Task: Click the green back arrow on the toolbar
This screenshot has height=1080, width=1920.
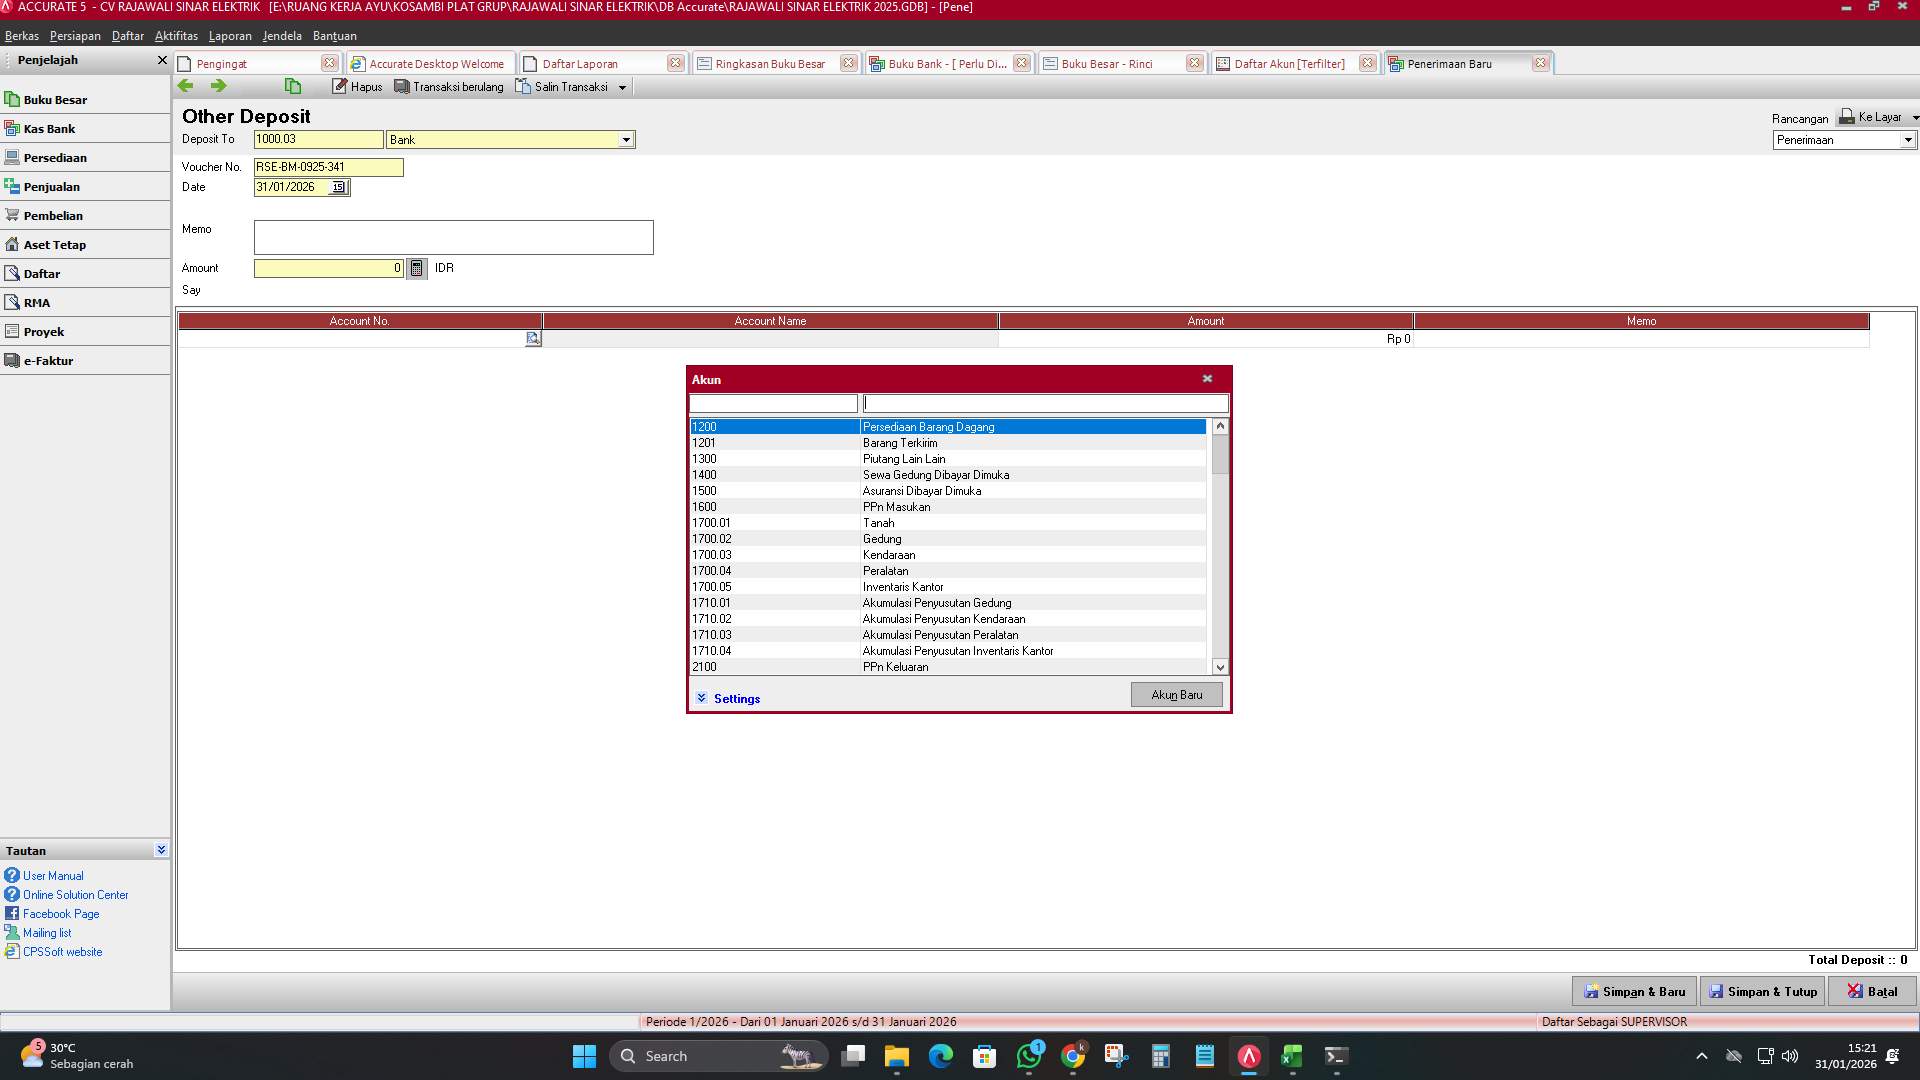Action: tap(185, 86)
